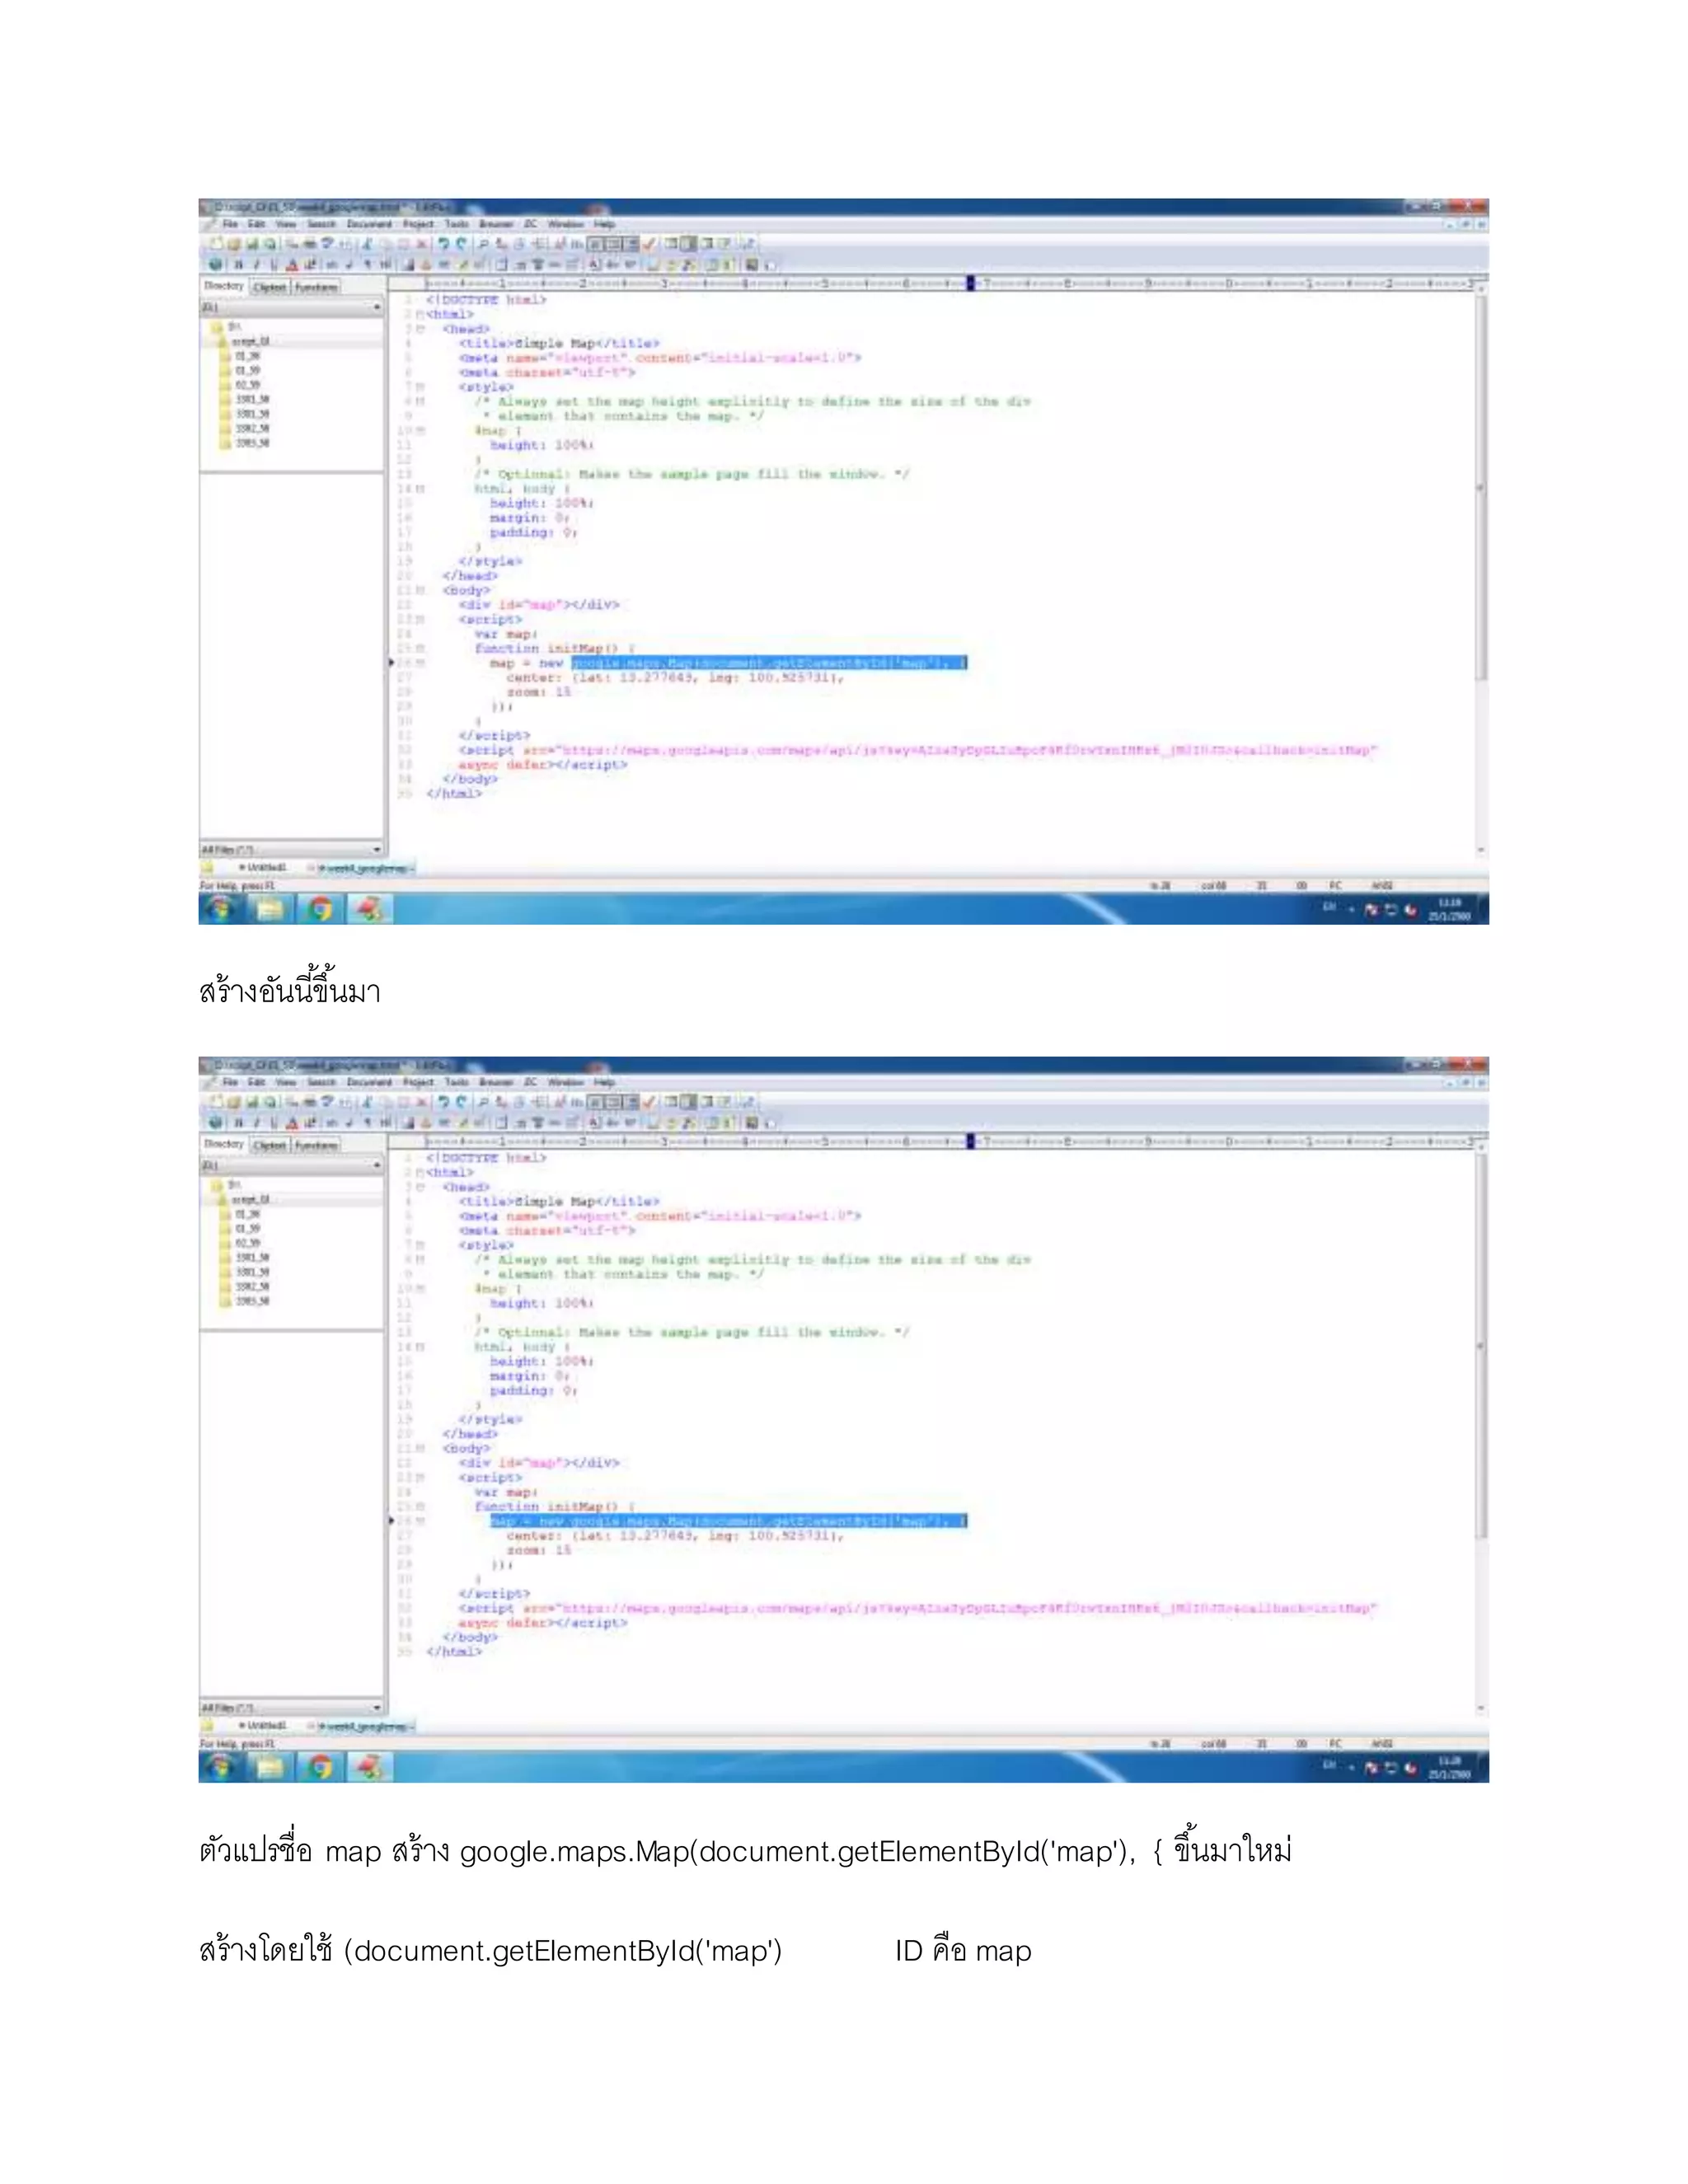1688x2184 pixels.
Task: Switch to Cliptext tab in upper screenshot
Action: click(x=270, y=287)
